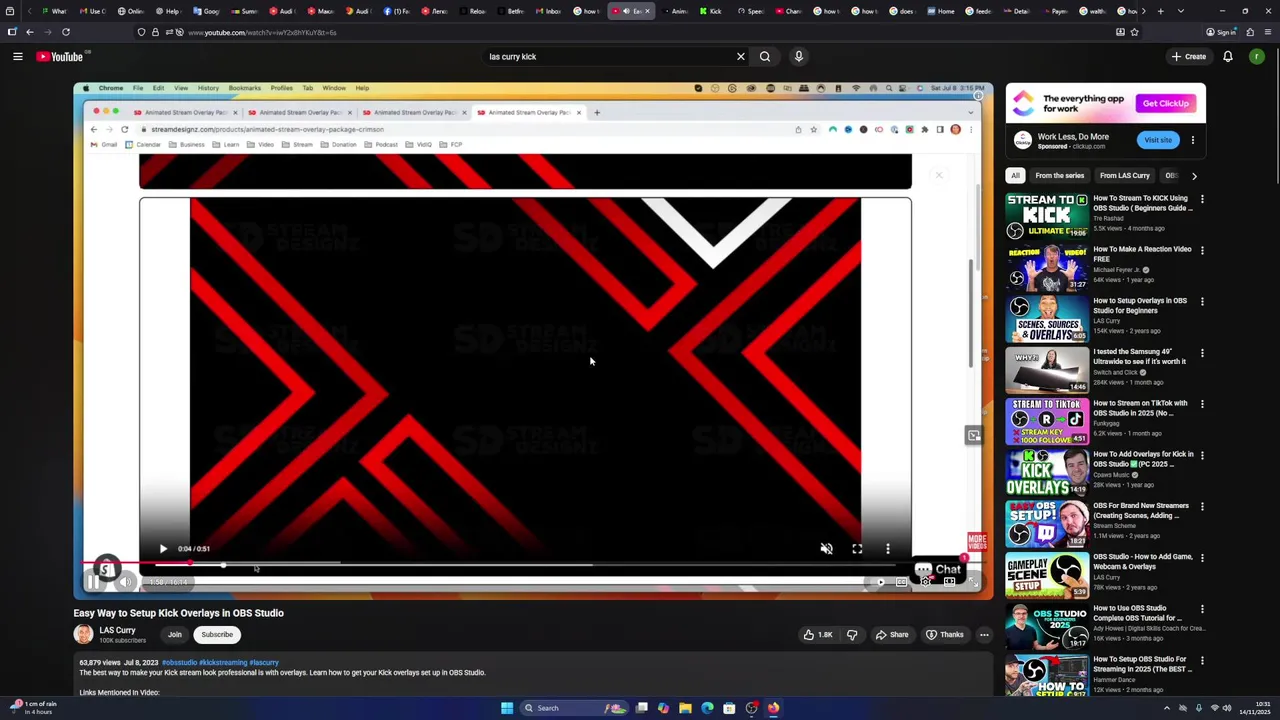Click the search magnifier button
Viewport: 1280px width, 720px height.
pos(765,57)
